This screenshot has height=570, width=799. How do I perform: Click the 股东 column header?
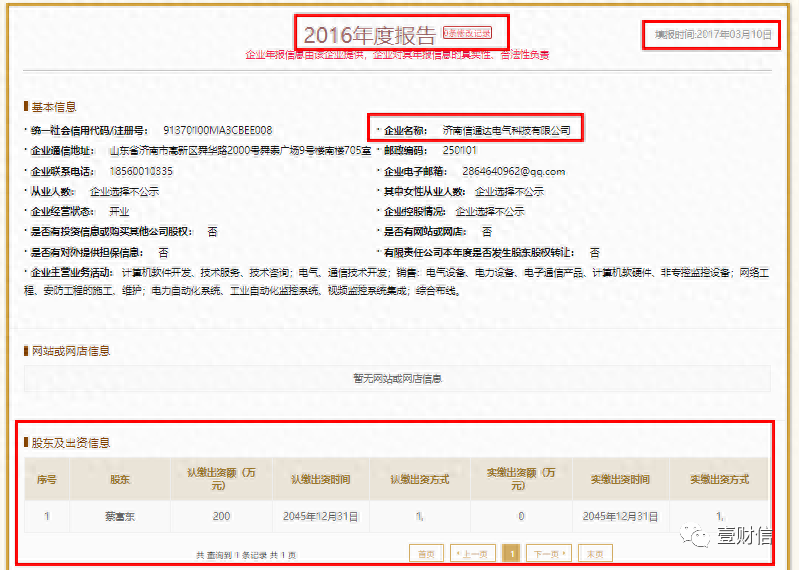(120, 479)
